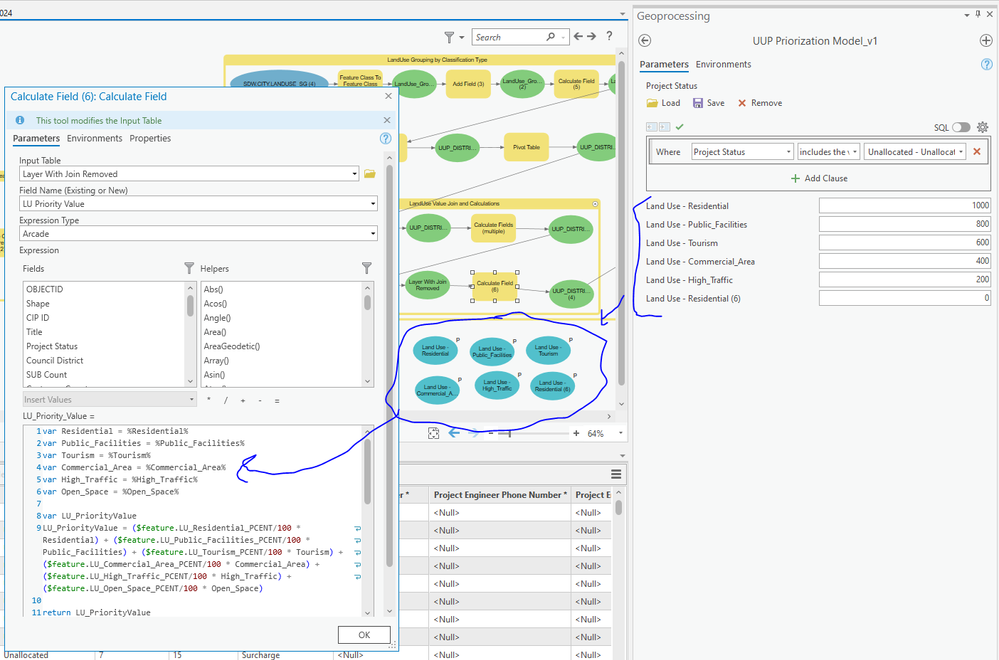Open Geoprocessing pane help icon
This screenshot has height=660, width=999.
tap(986, 64)
